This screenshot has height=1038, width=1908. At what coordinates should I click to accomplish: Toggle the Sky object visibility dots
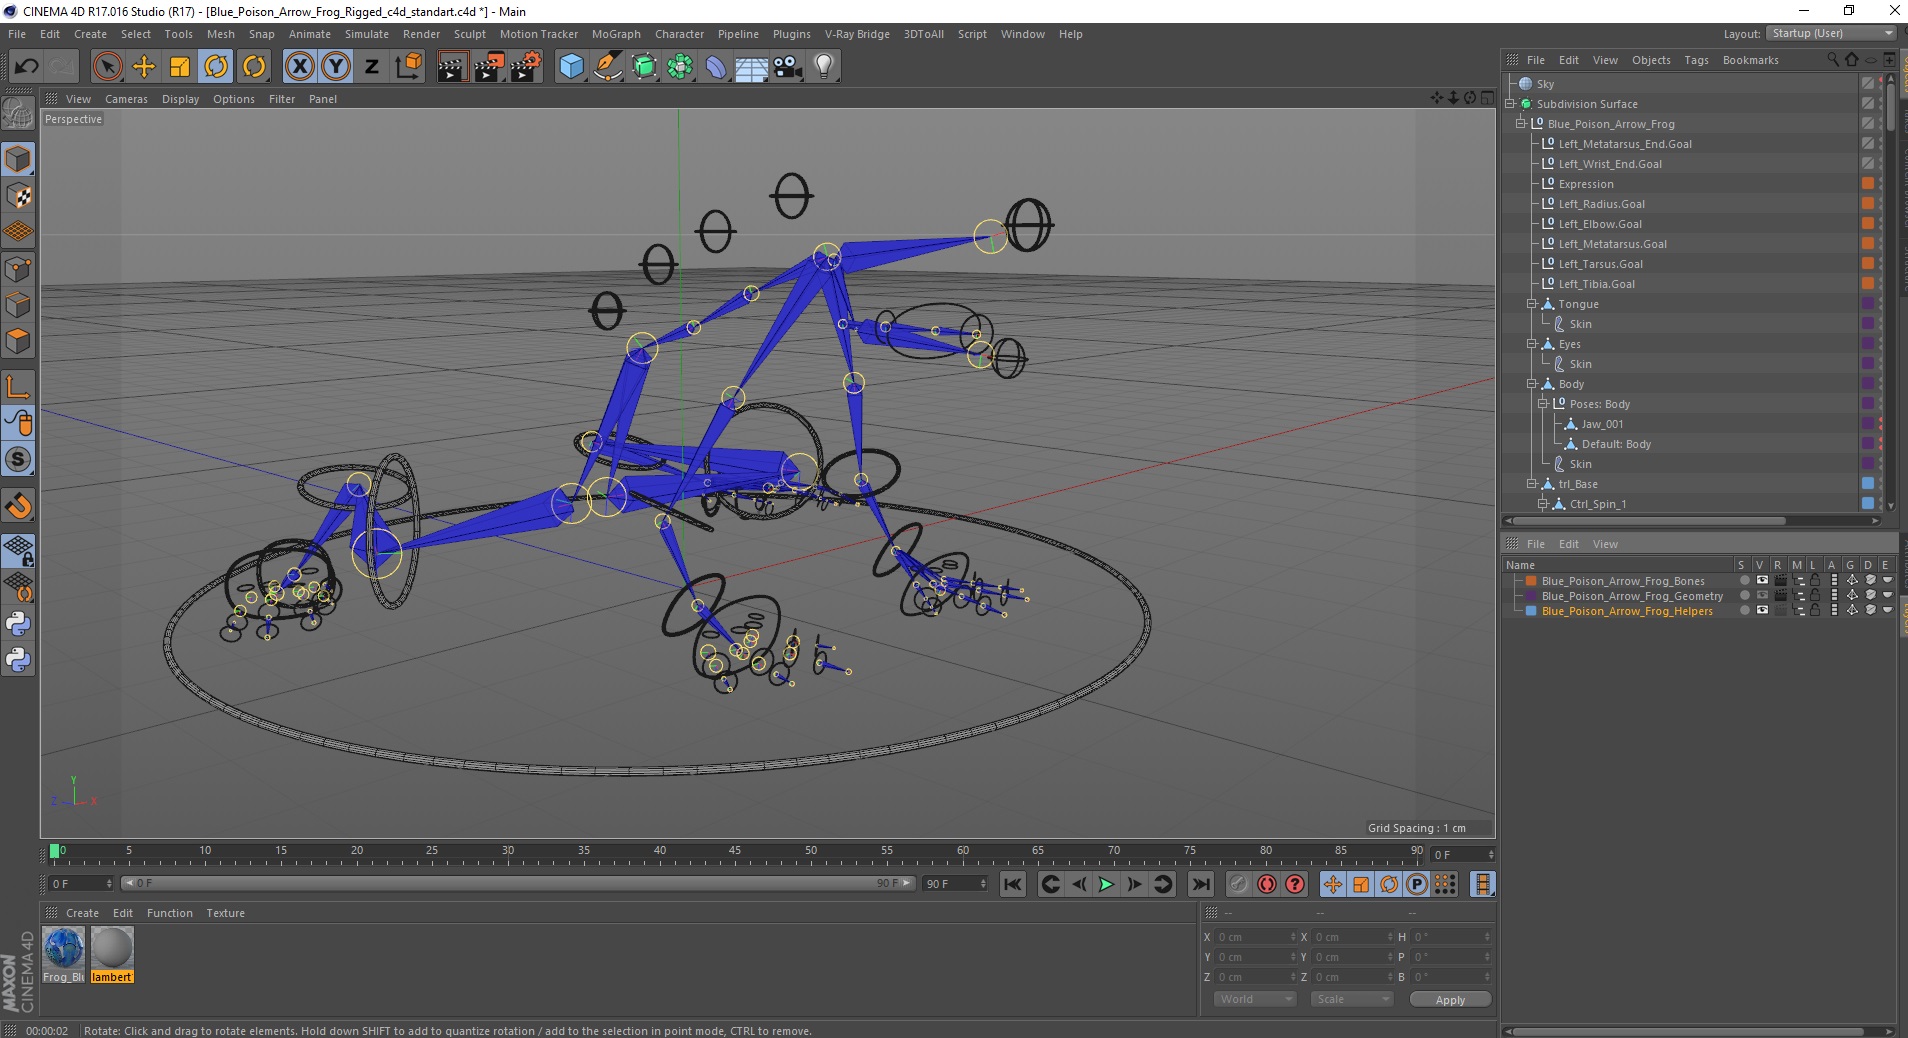(1881, 84)
